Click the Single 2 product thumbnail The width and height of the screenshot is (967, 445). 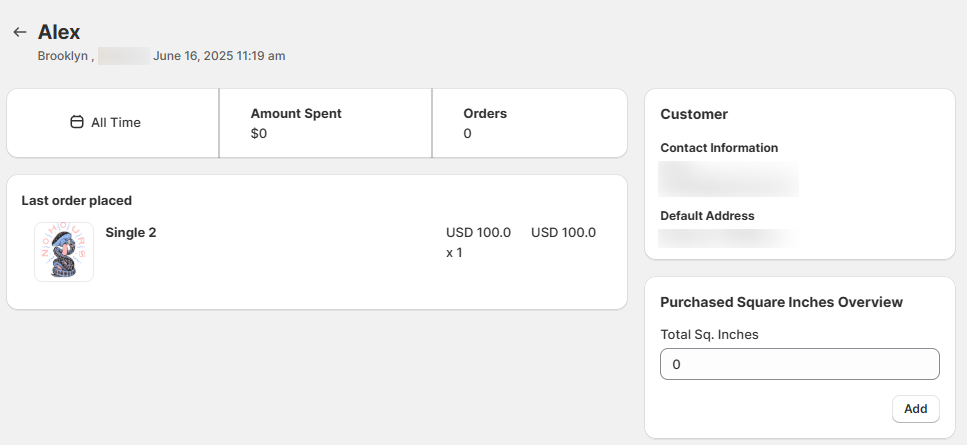point(64,252)
